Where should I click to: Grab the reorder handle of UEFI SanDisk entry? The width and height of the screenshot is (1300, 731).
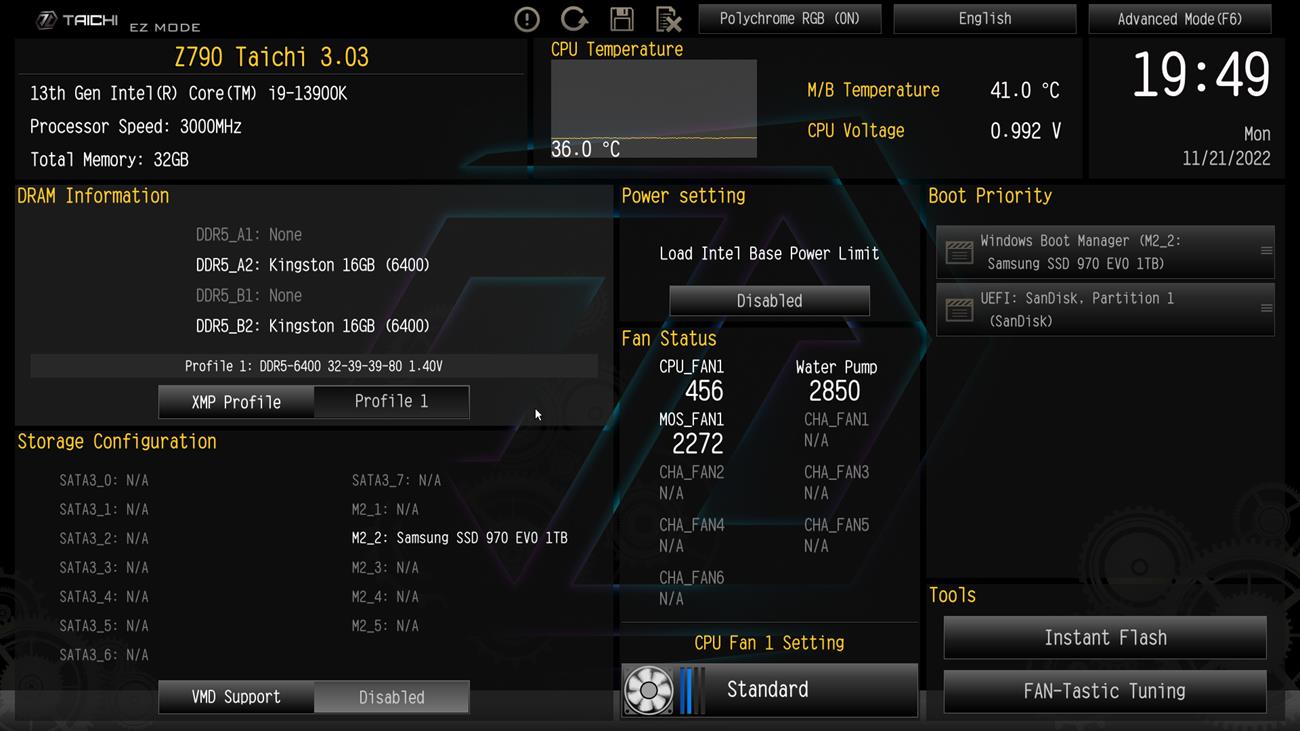tap(1266, 308)
